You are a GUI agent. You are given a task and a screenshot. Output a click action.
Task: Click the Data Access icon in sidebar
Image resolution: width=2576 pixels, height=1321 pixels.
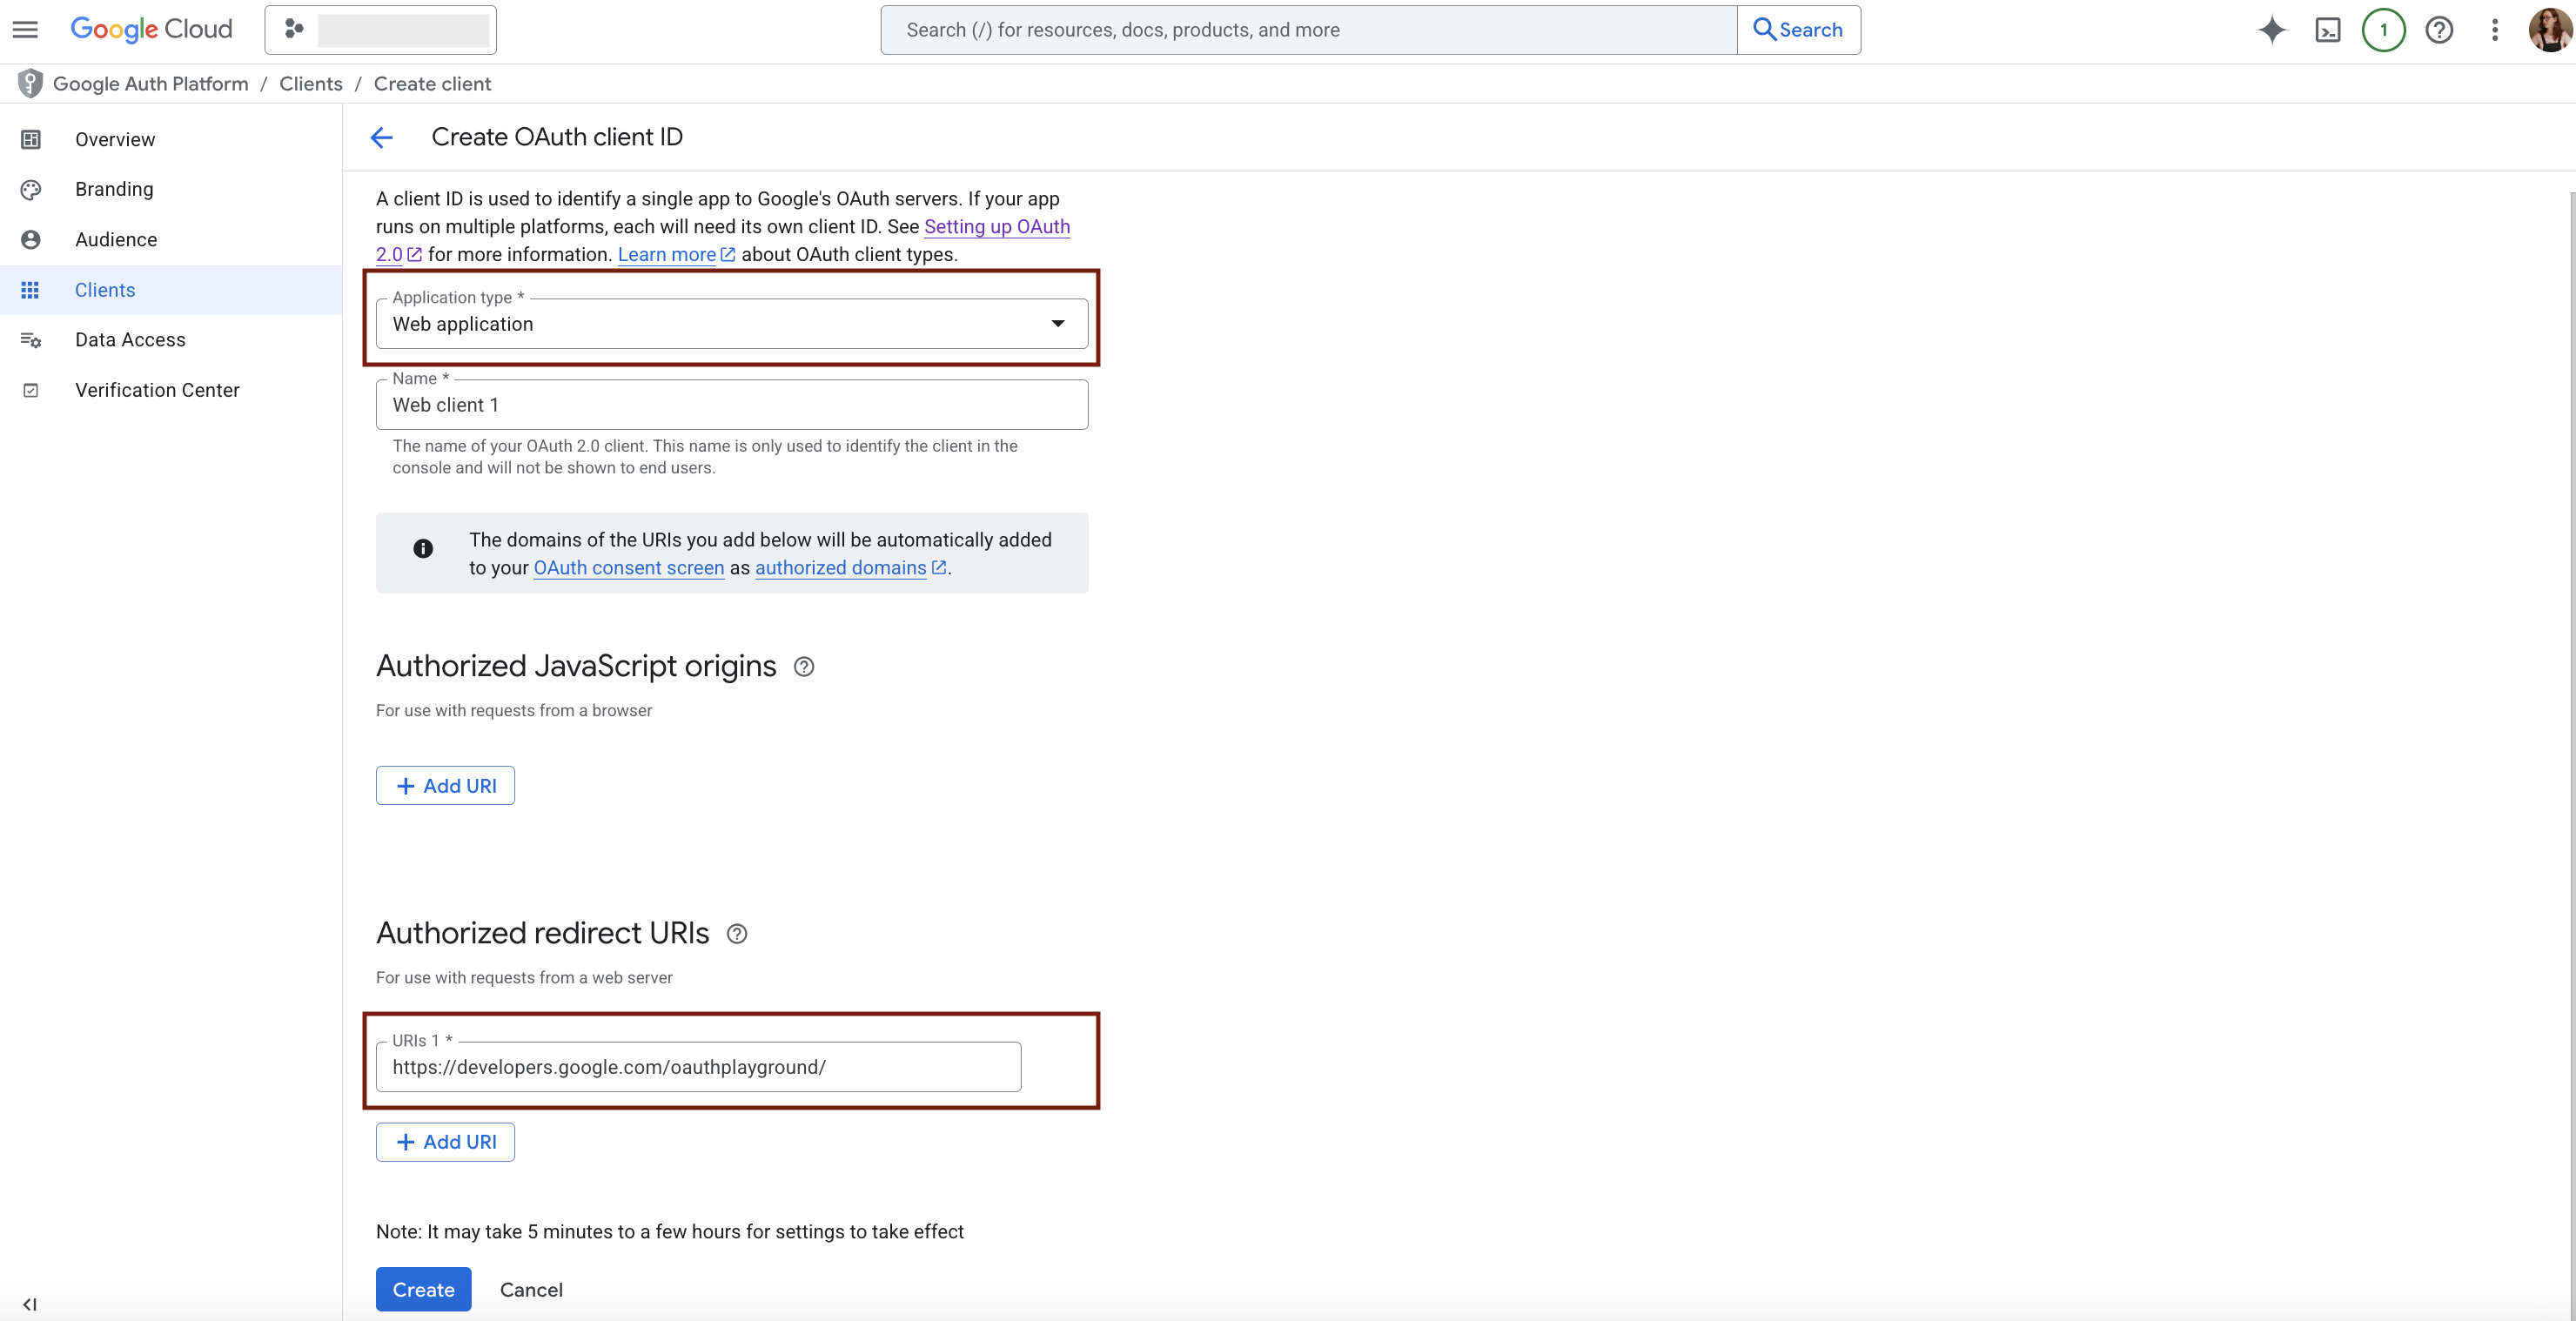point(31,340)
